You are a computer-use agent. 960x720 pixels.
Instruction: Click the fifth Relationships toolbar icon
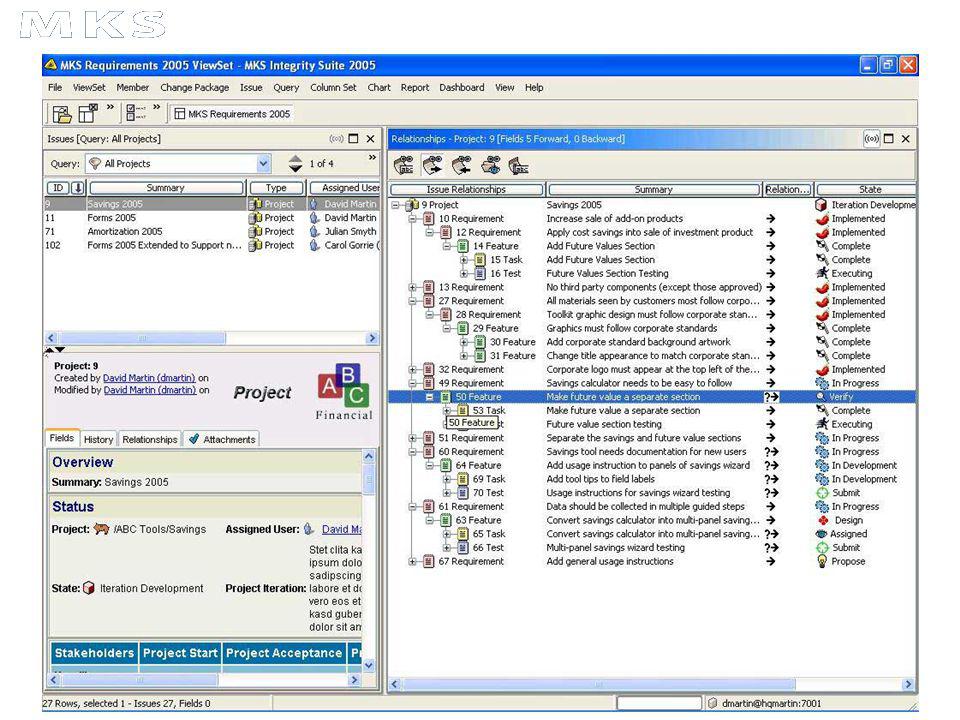[x=518, y=165]
